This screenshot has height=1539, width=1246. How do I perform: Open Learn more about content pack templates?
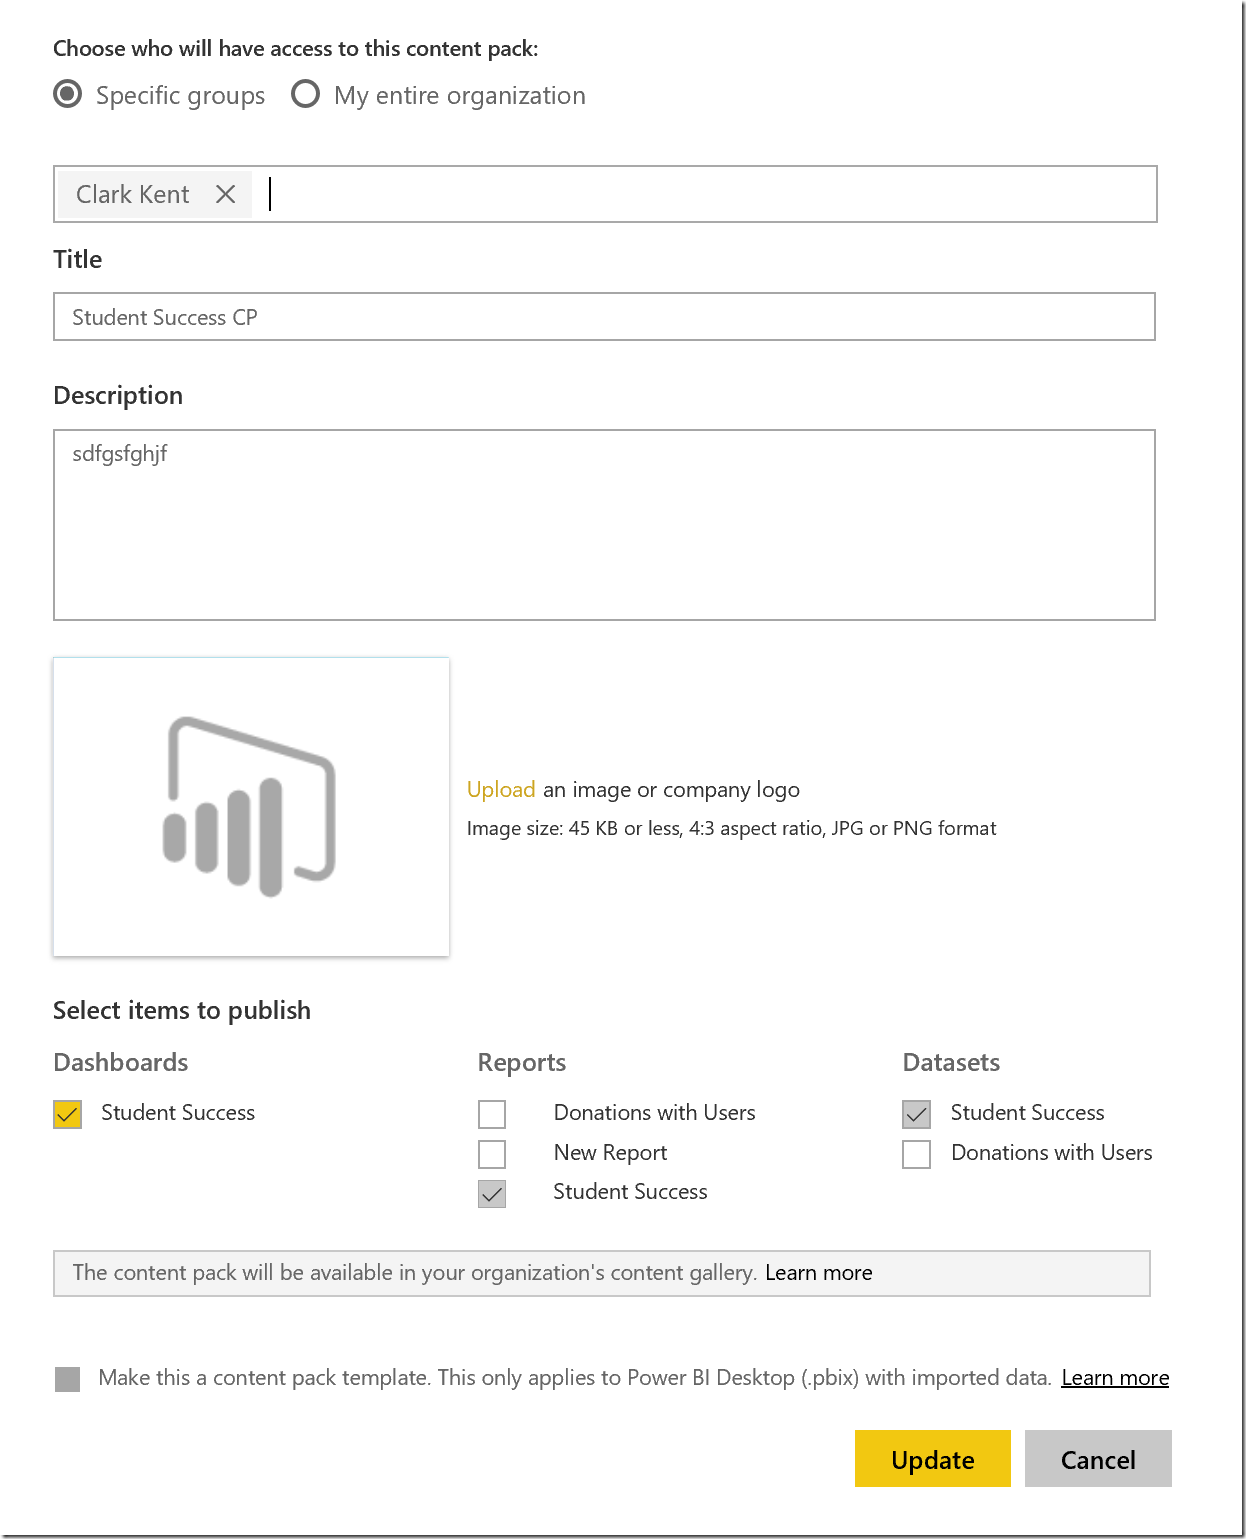[x=1115, y=1378]
